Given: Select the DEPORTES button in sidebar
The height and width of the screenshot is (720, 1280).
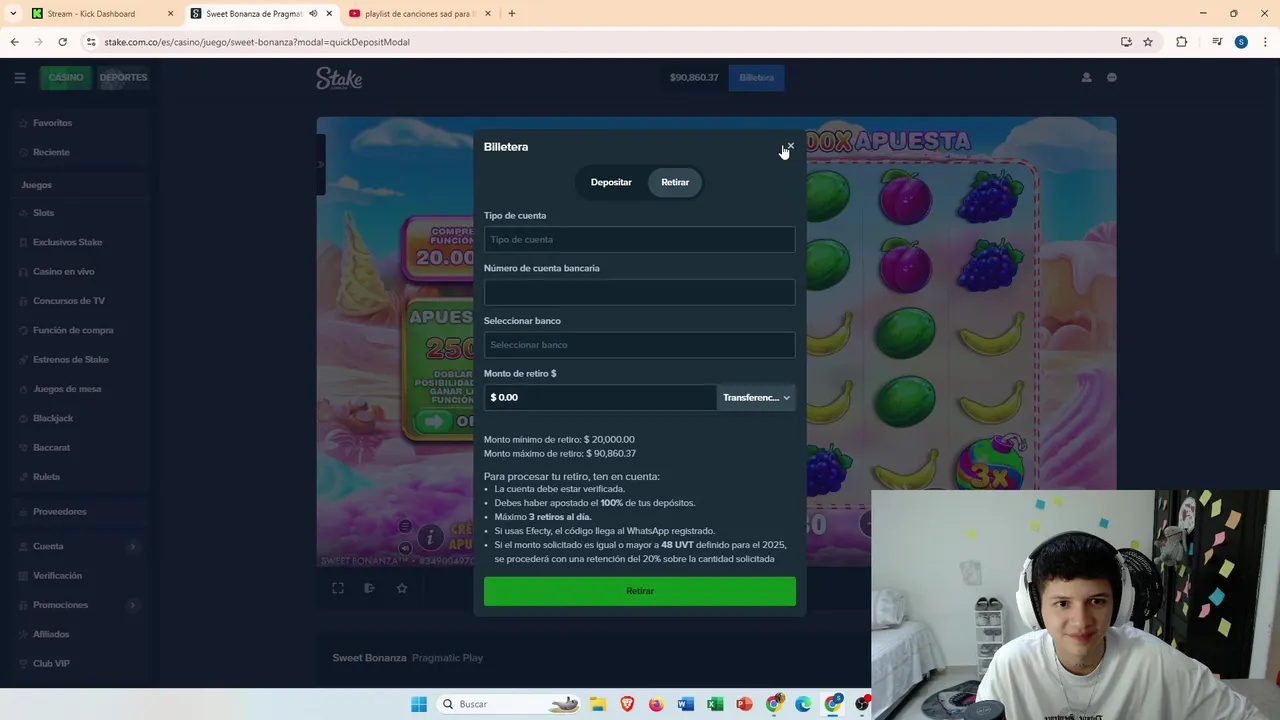Looking at the screenshot, I should [123, 77].
